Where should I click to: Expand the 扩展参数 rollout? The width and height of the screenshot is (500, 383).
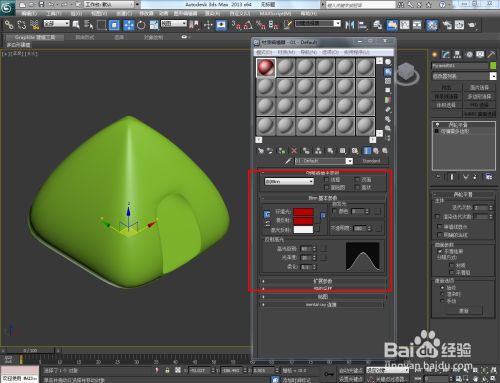[323, 281]
